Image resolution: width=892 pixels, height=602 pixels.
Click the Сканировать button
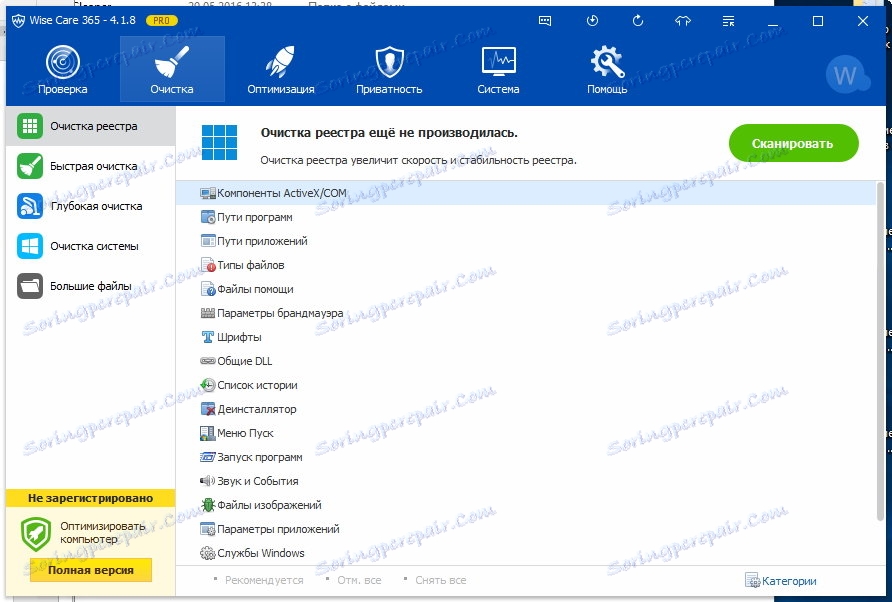click(794, 143)
